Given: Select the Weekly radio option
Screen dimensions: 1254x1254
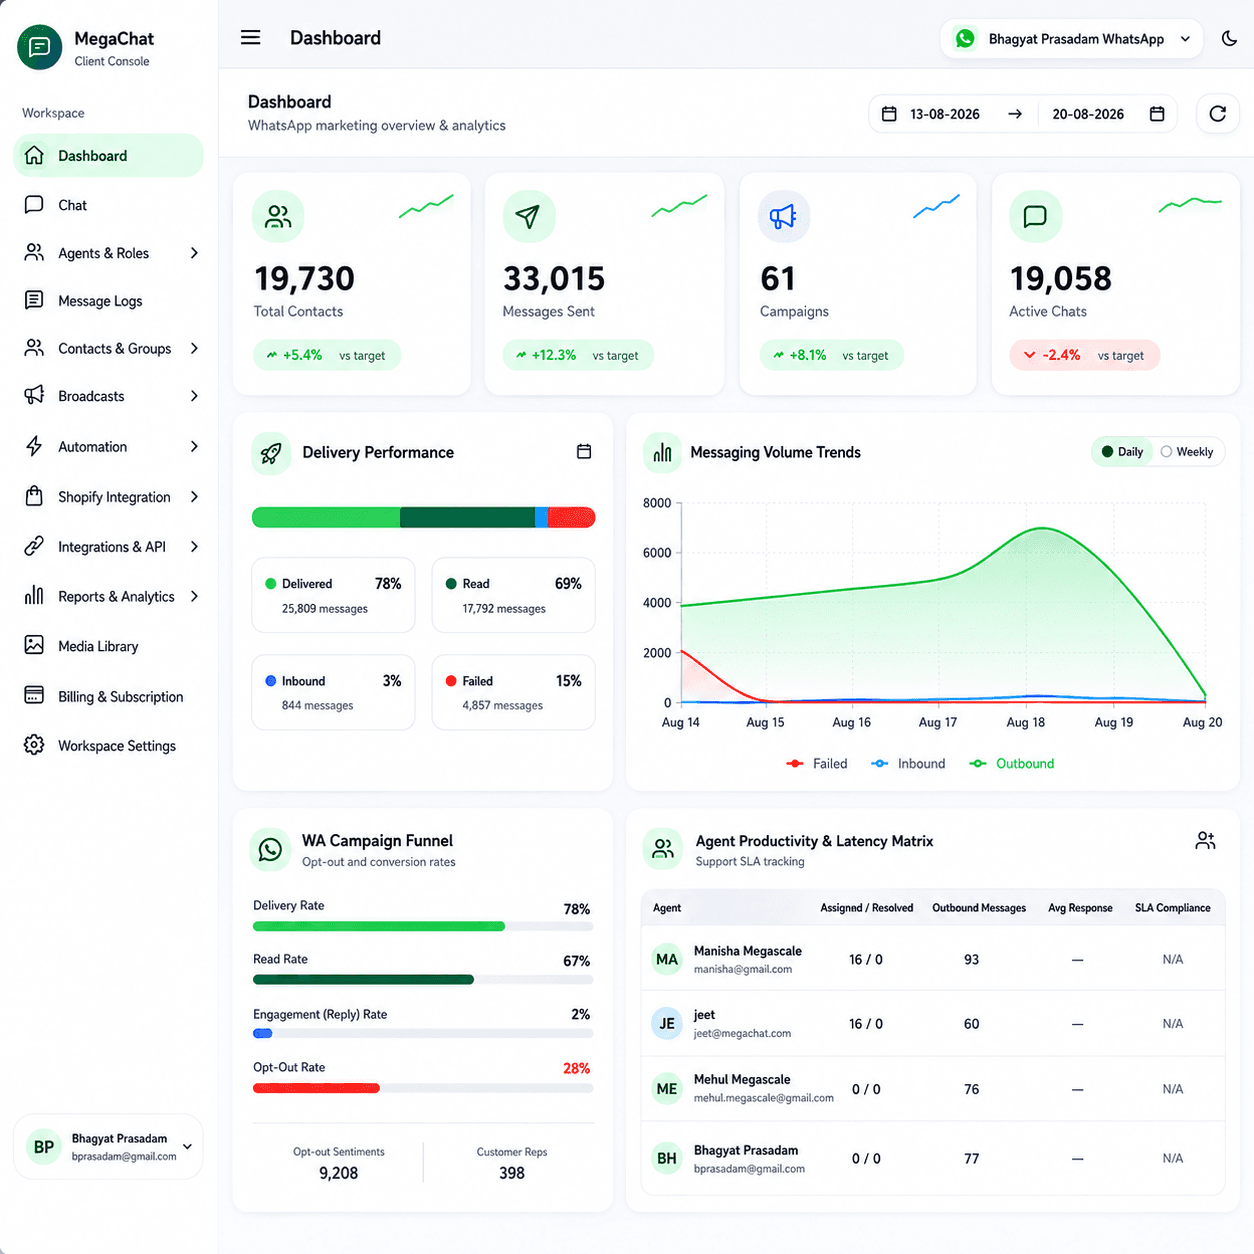Looking at the screenshot, I should click(x=1187, y=452).
